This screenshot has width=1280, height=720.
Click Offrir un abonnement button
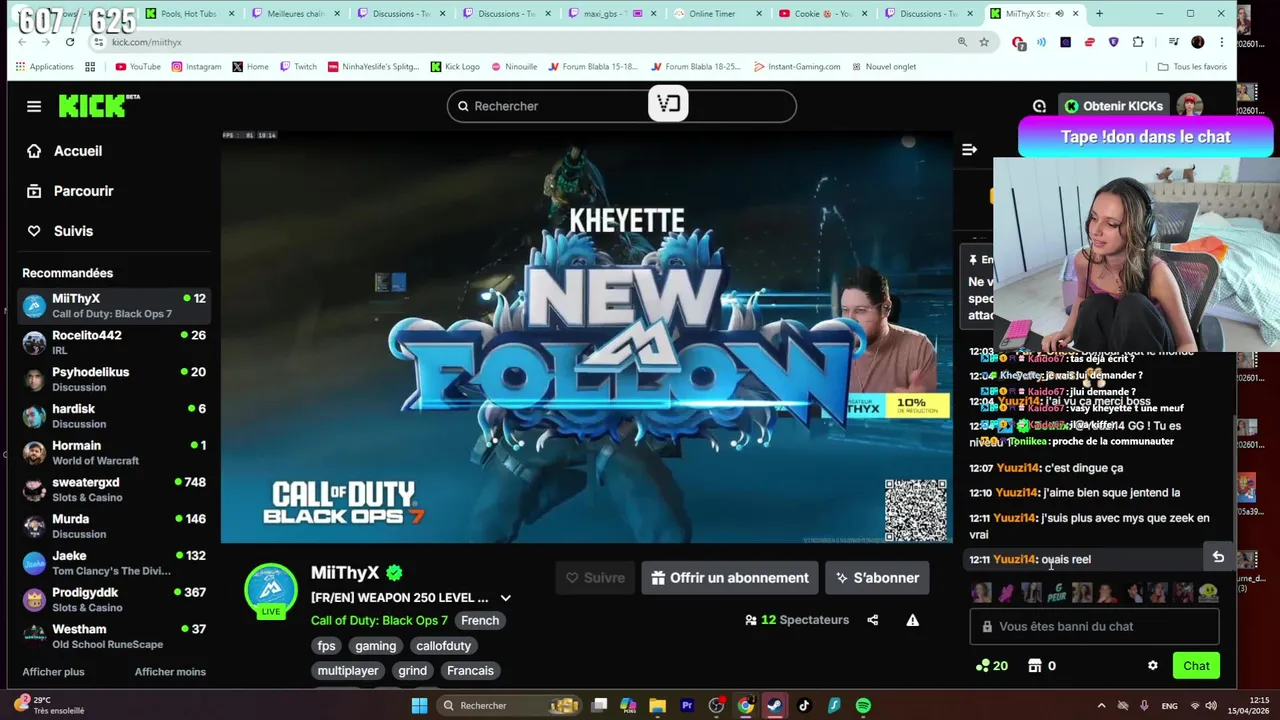[729, 578]
